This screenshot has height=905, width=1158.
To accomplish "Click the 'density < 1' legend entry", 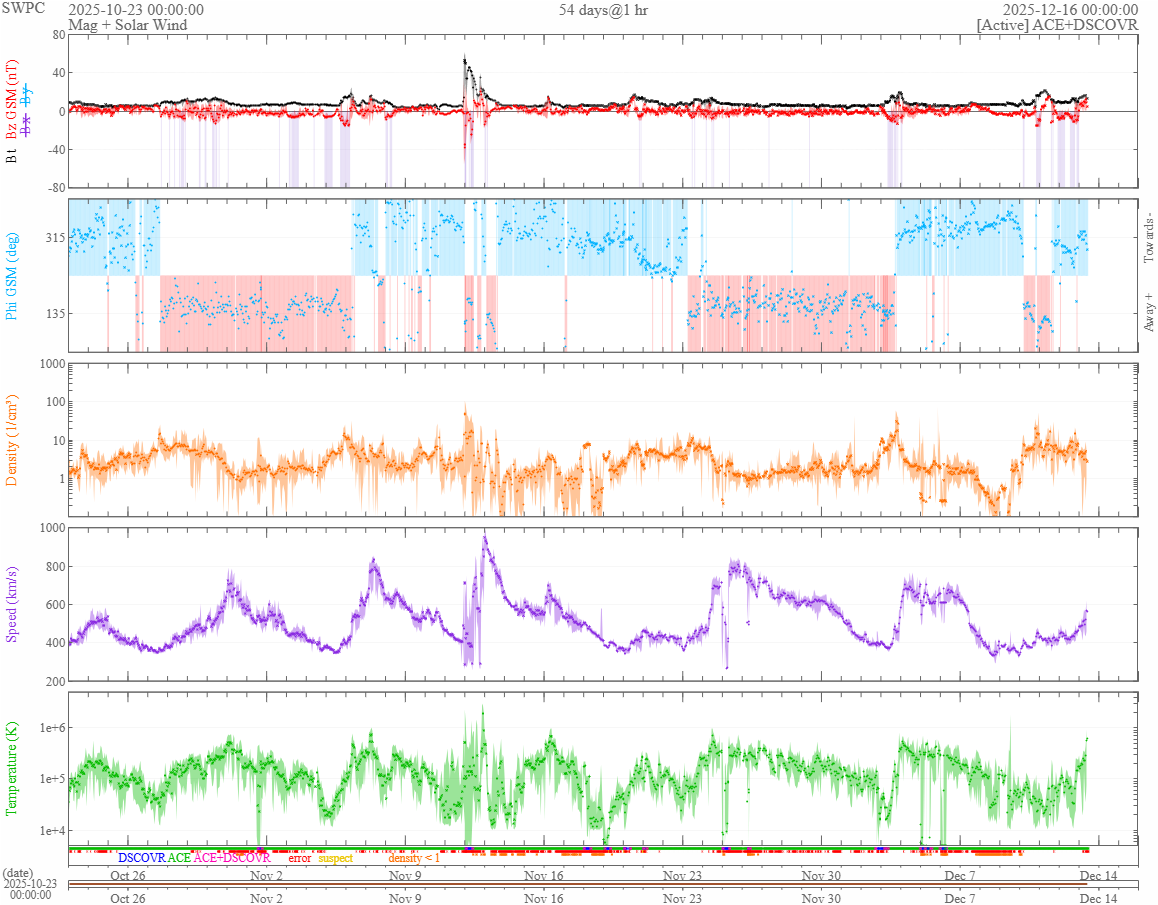I will pyautogui.click(x=414, y=858).
